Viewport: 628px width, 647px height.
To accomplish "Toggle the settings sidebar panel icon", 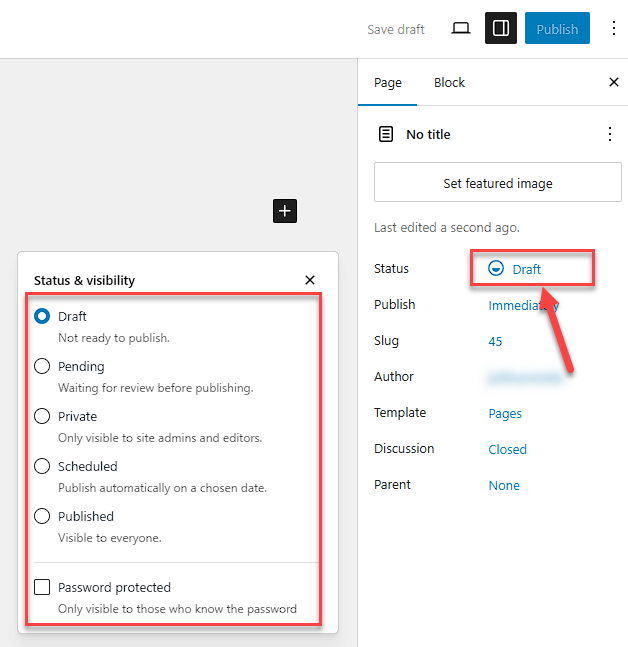I will tap(501, 29).
